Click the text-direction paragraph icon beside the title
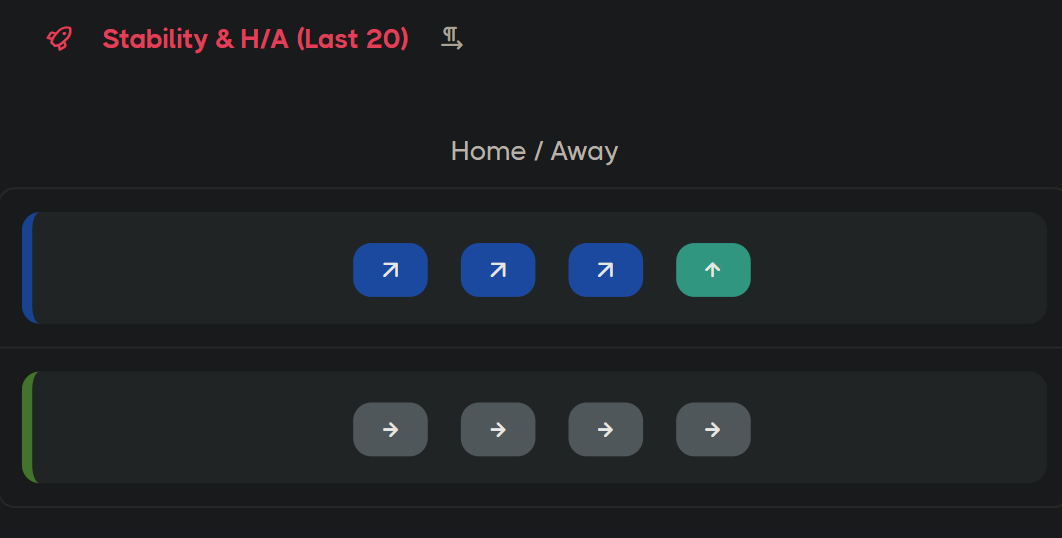 [x=452, y=39]
